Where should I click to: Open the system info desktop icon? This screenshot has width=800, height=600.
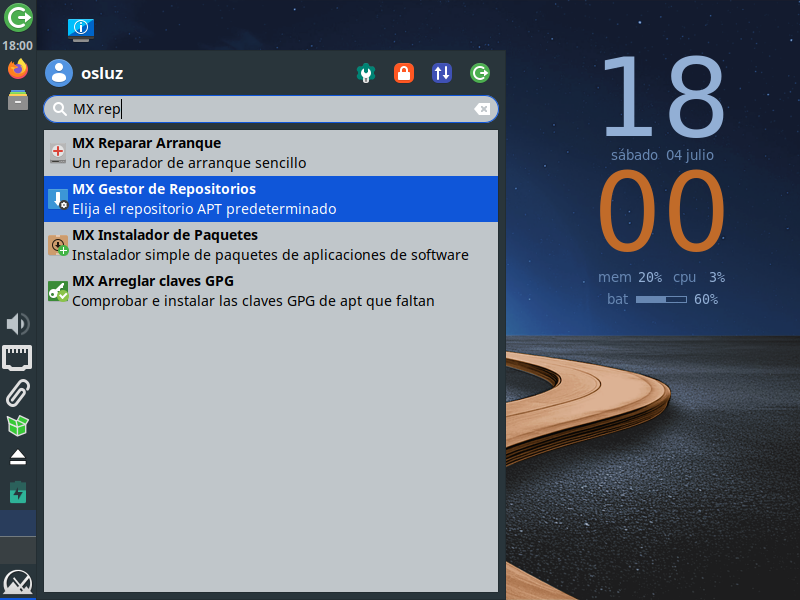(81, 30)
